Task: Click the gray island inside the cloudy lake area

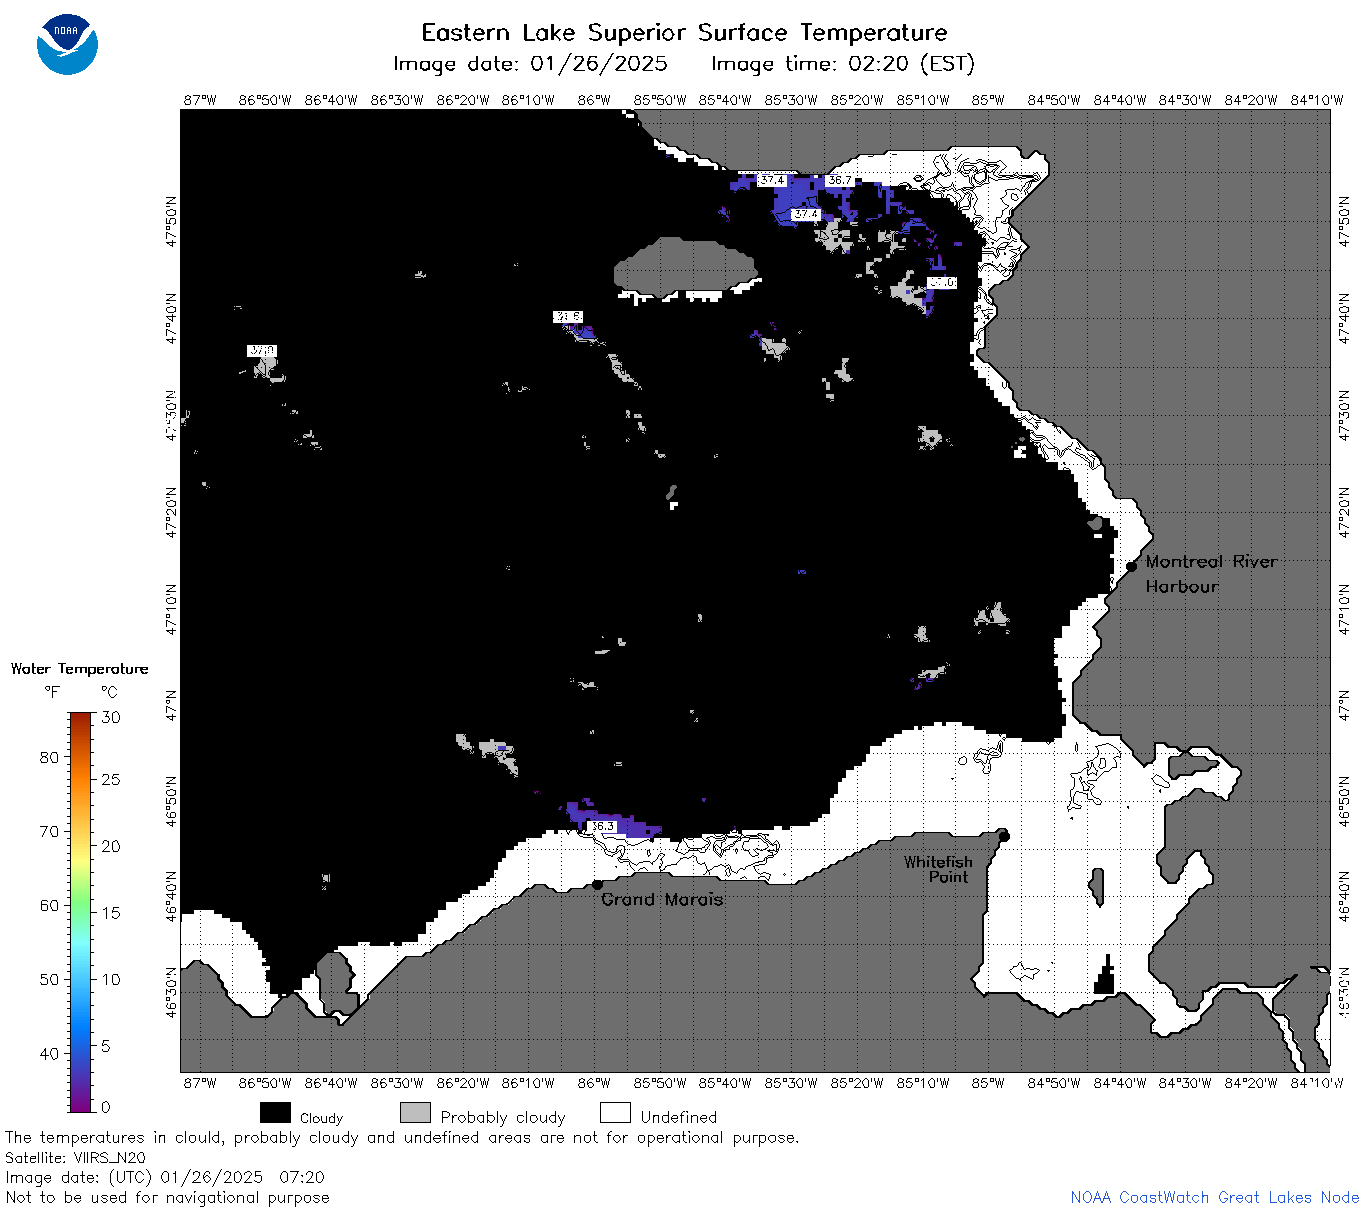Action: click(685, 268)
